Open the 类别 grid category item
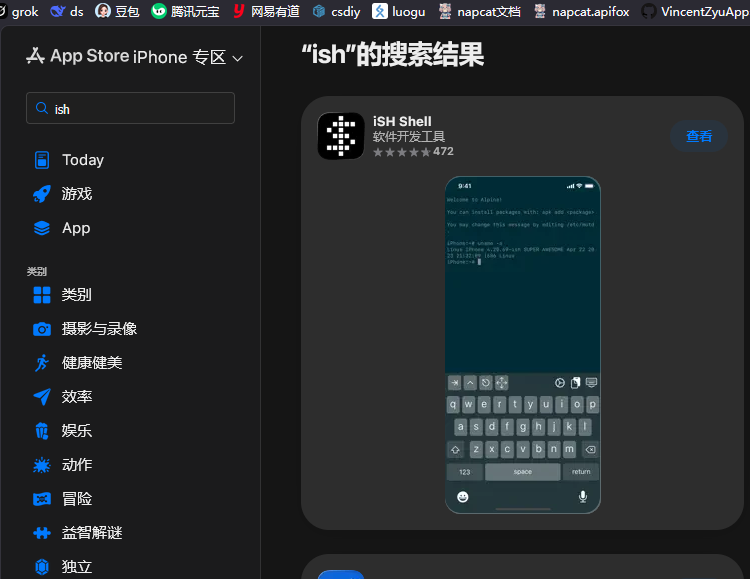Image resolution: width=750 pixels, height=579 pixels. (x=62, y=295)
